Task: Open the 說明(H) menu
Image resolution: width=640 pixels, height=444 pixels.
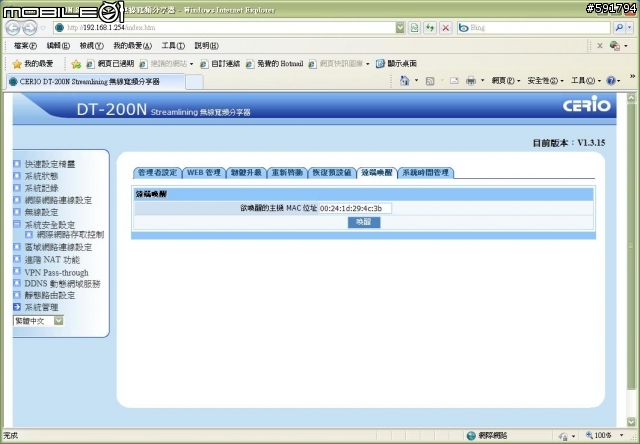Action: 207,46
